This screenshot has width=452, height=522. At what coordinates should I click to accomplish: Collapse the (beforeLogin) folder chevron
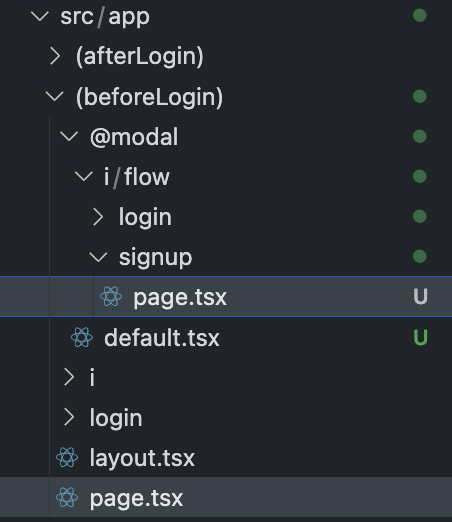[54, 97]
